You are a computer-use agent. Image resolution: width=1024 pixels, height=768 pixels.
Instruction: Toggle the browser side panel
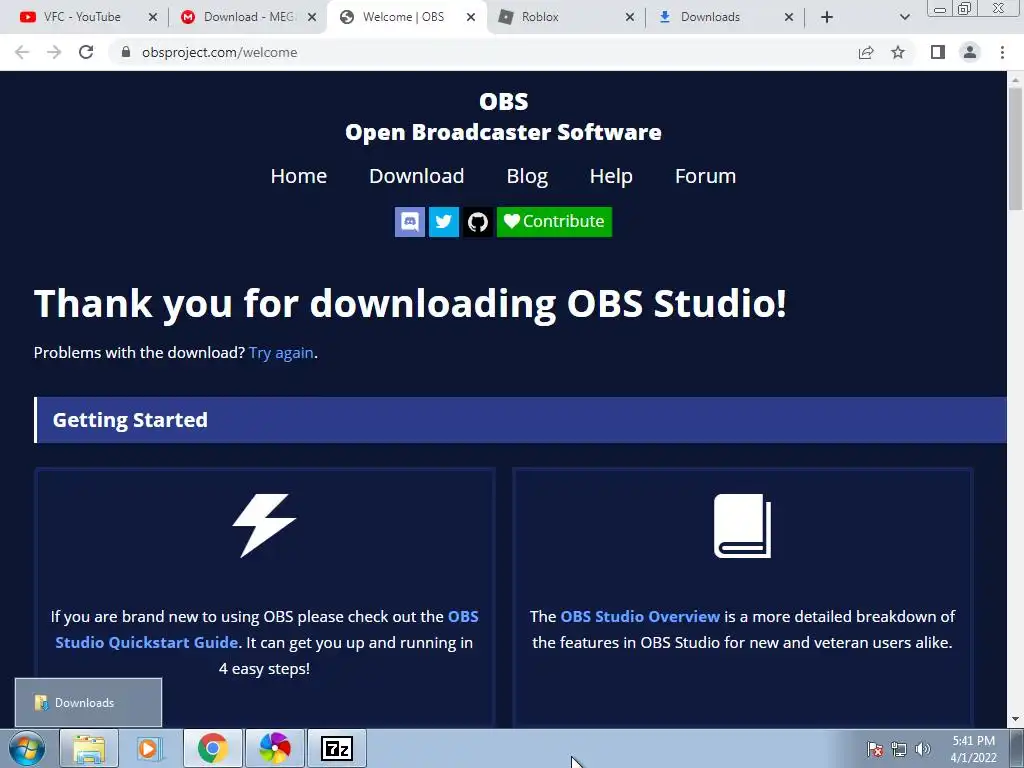point(938,52)
